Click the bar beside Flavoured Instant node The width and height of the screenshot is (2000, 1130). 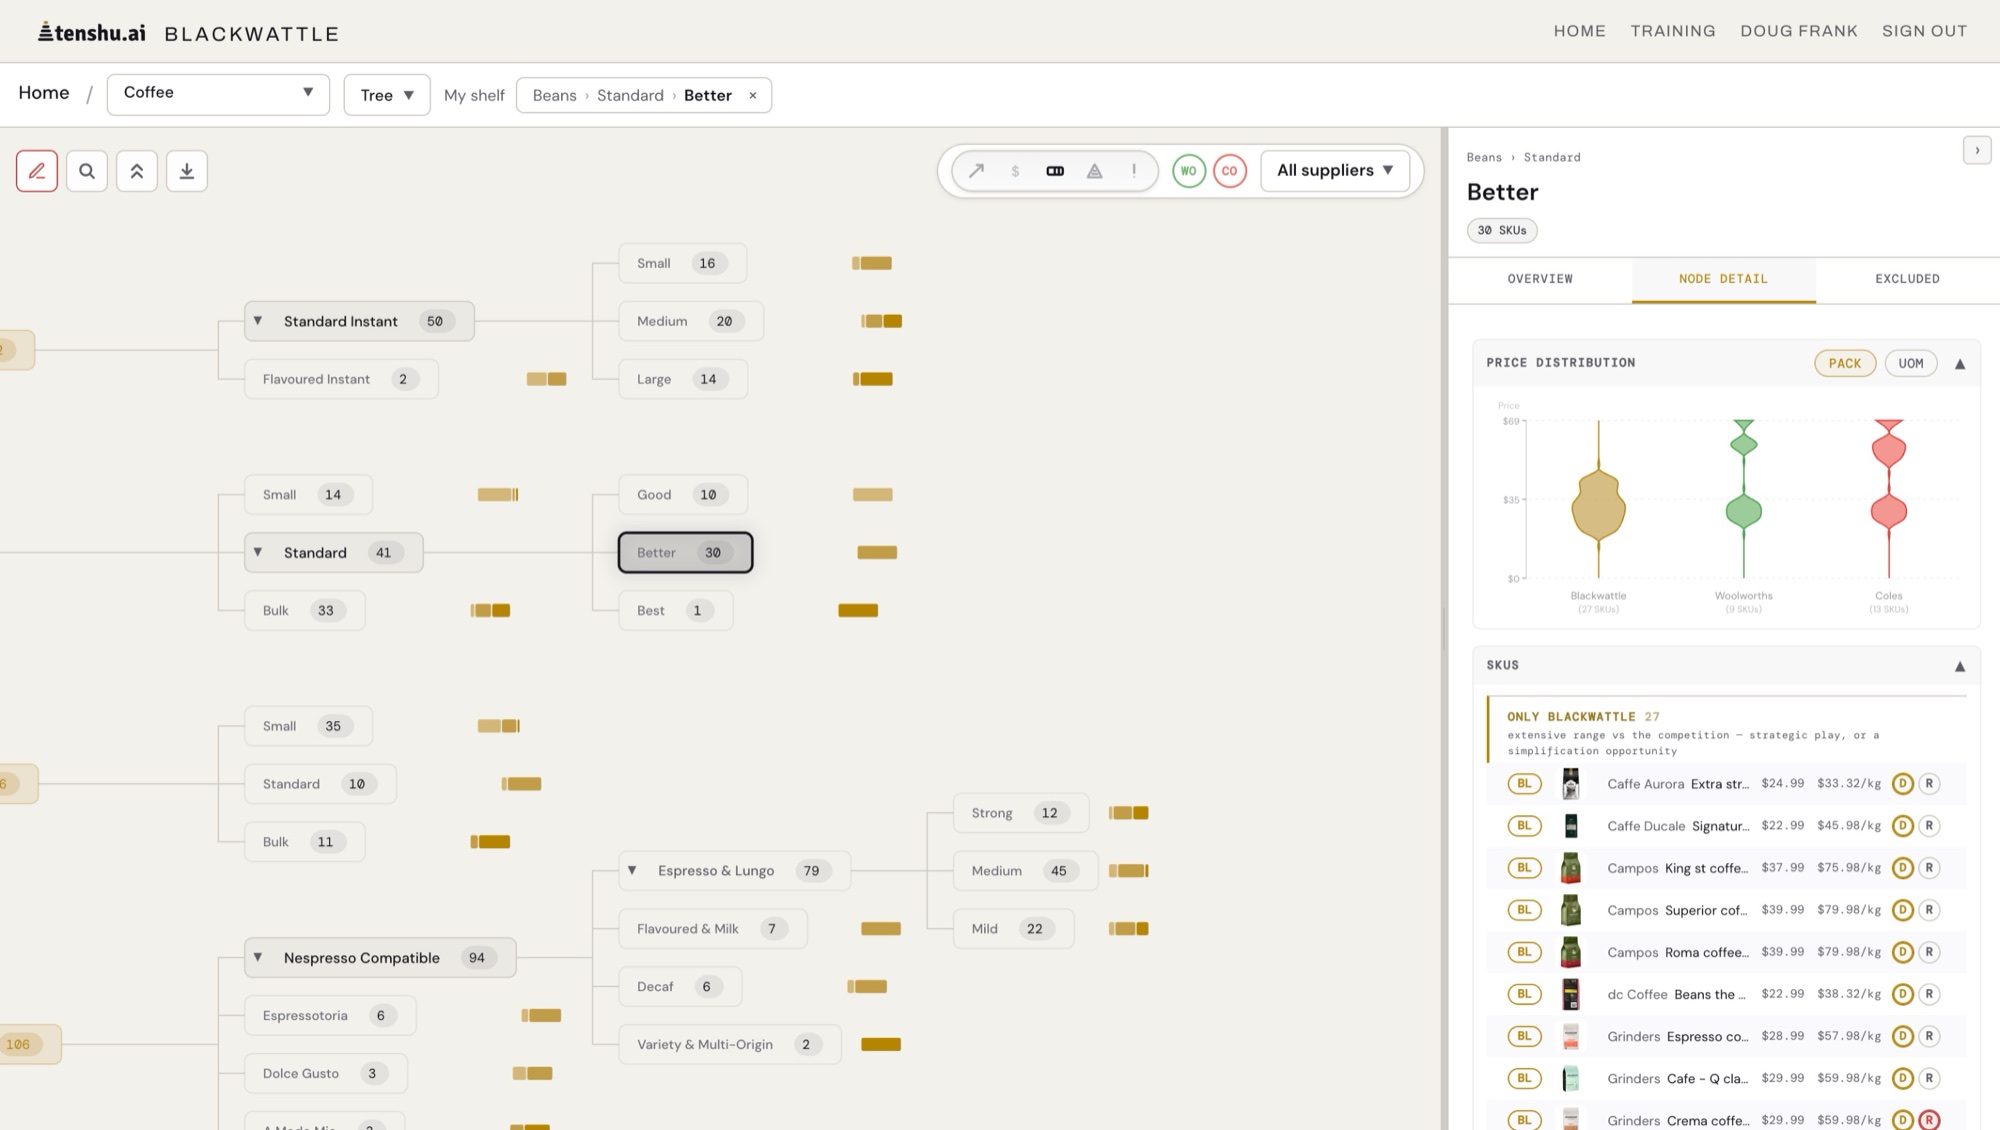tap(546, 379)
